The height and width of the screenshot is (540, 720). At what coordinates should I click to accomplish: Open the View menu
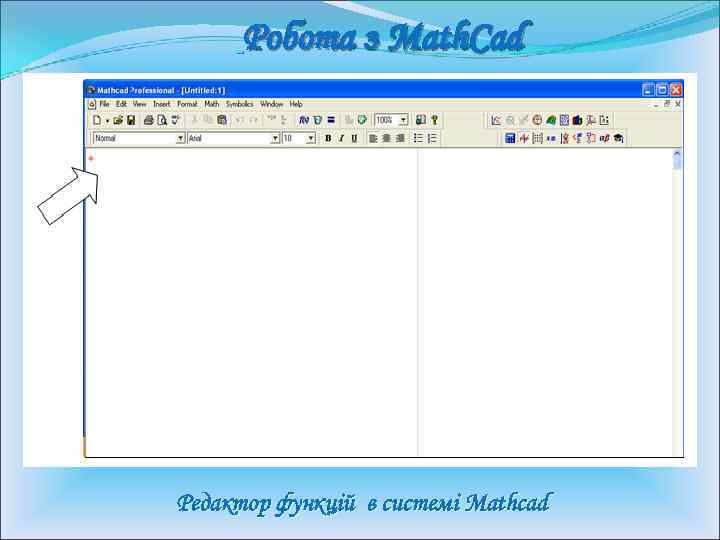point(140,104)
